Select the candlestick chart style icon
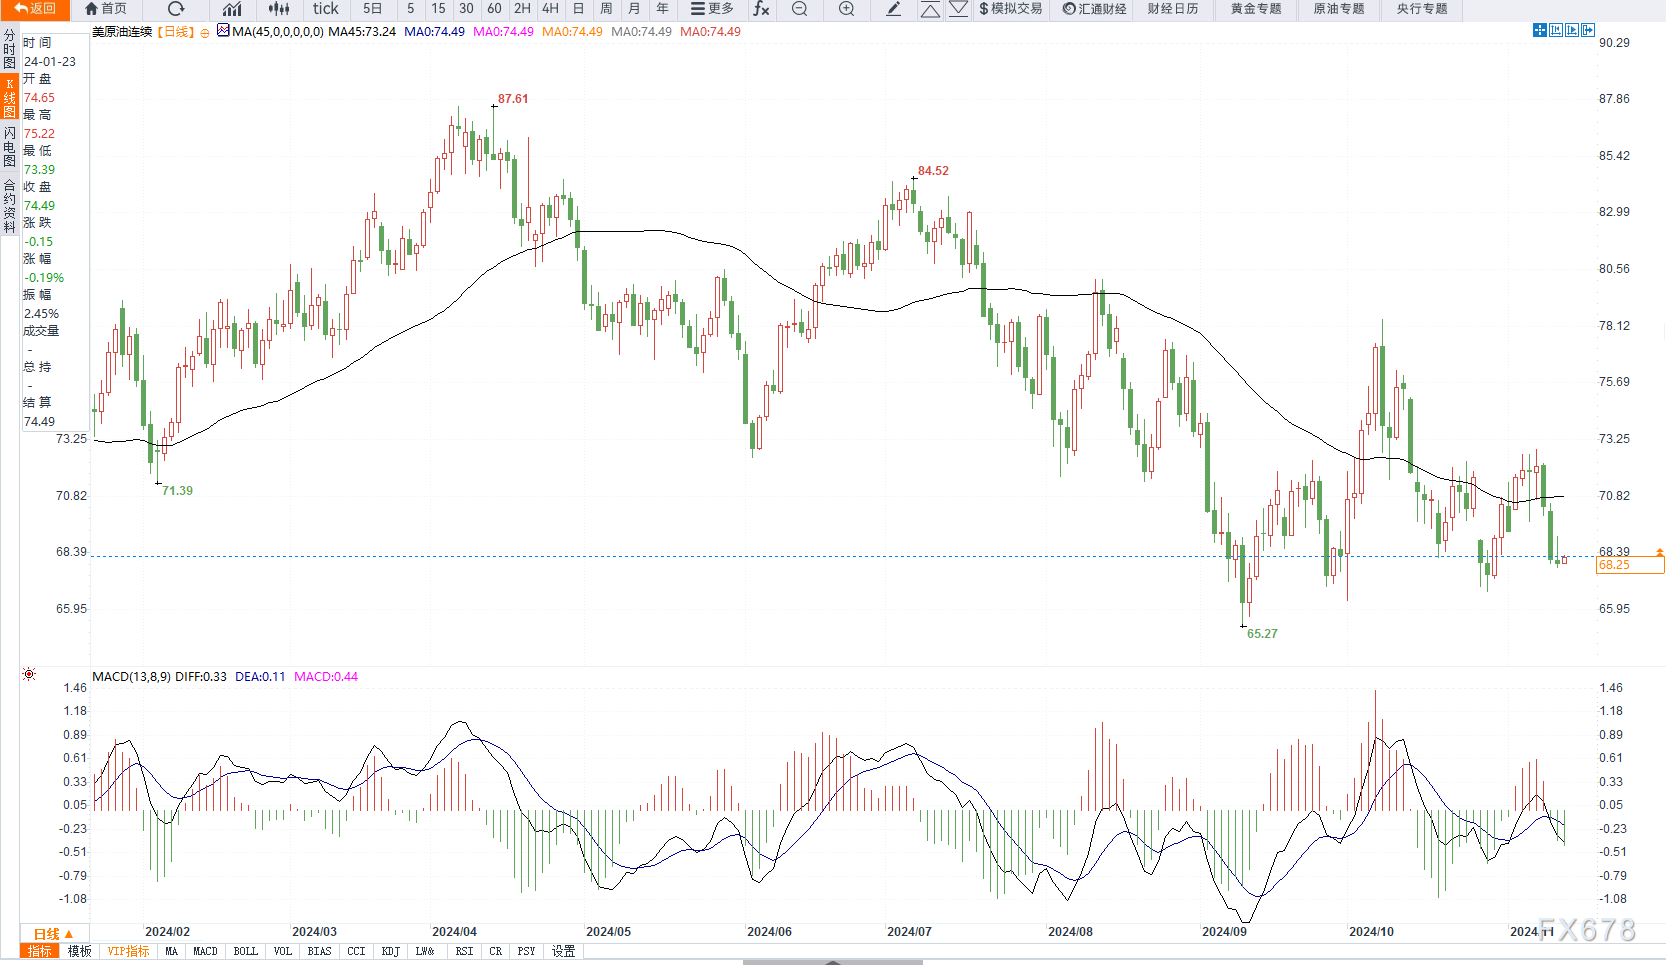 (x=279, y=9)
